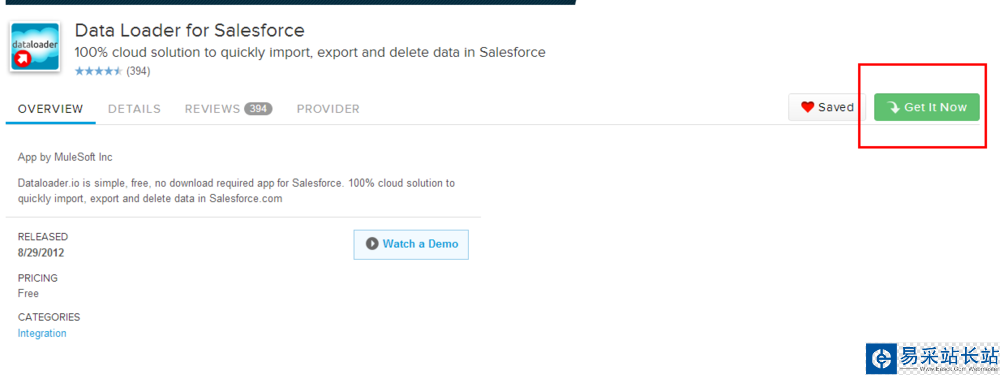
Task: Go to the Provider tab
Action: (328, 109)
